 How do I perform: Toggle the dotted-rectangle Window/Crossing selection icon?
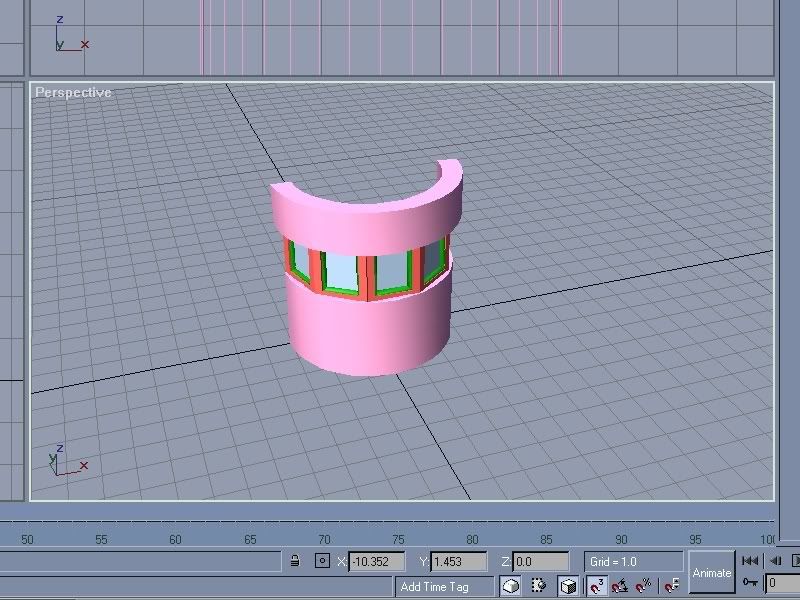(539, 586)
